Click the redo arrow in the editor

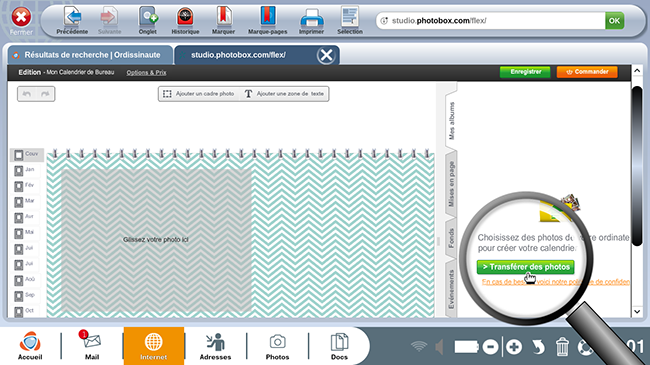(x=45, y=94)
